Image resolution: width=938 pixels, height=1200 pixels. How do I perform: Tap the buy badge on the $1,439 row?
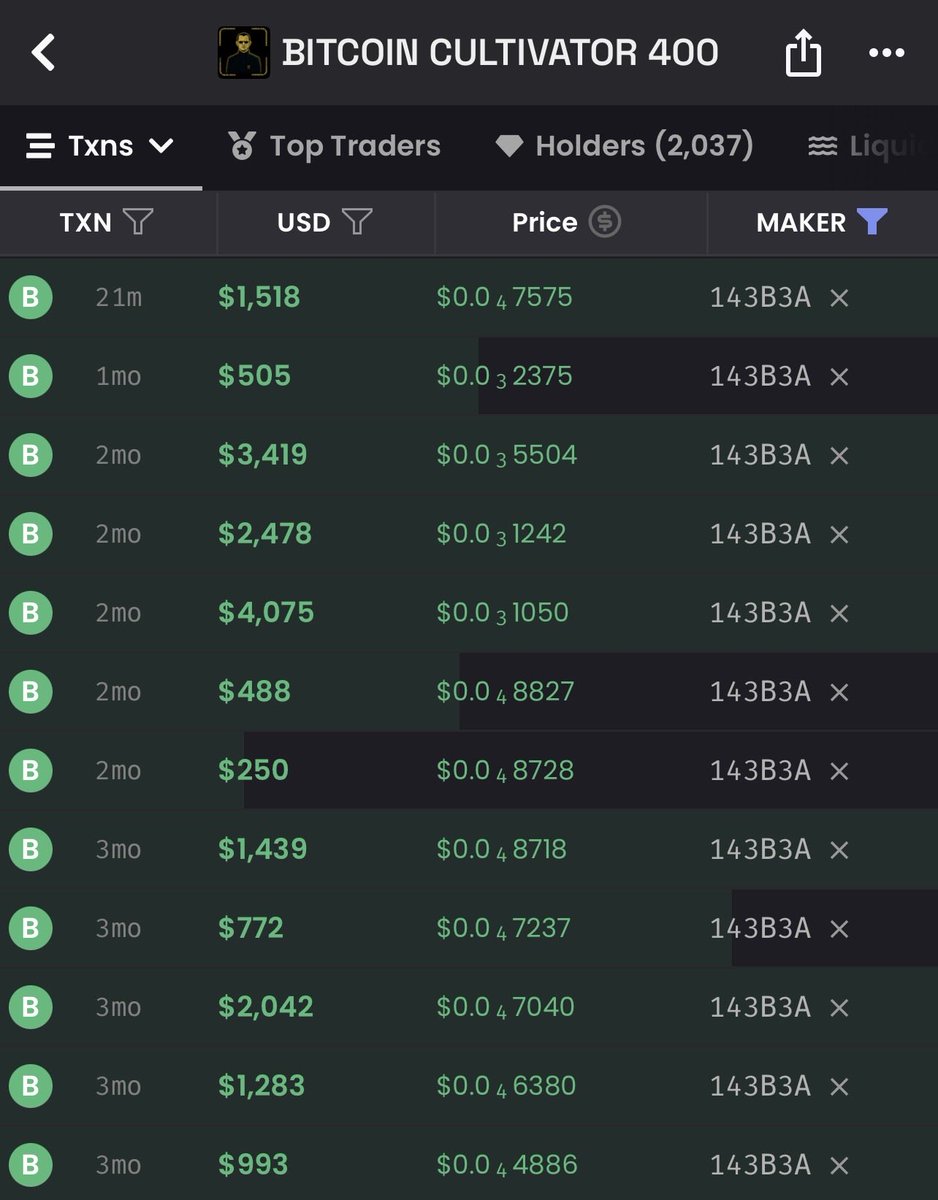click(30, 850)
